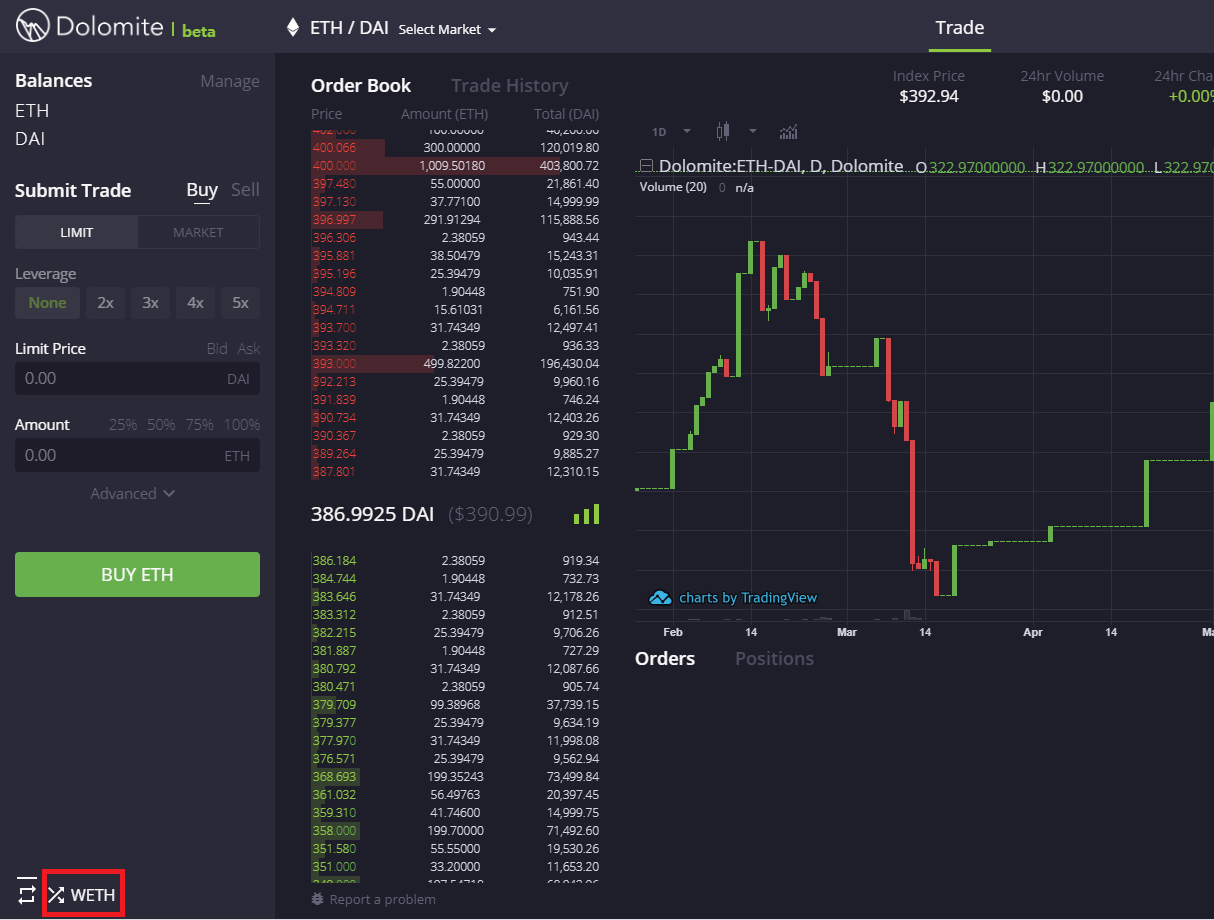Click the ETH diamond icon beside ETH / DAI
The image size is (1214, 920).
pyautogui.click(x=293, y=27)
